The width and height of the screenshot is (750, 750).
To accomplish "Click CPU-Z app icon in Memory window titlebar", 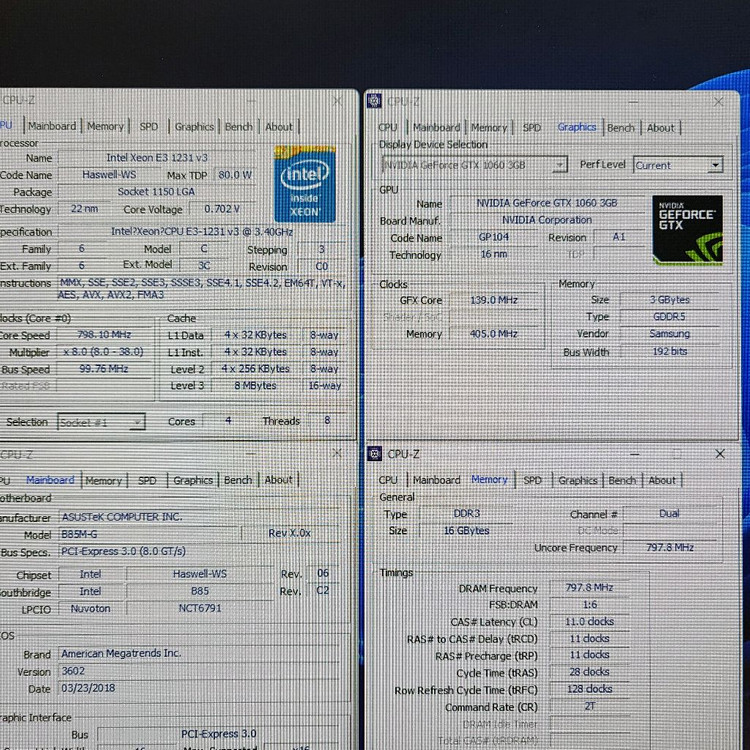I will [x=374, y=453].
